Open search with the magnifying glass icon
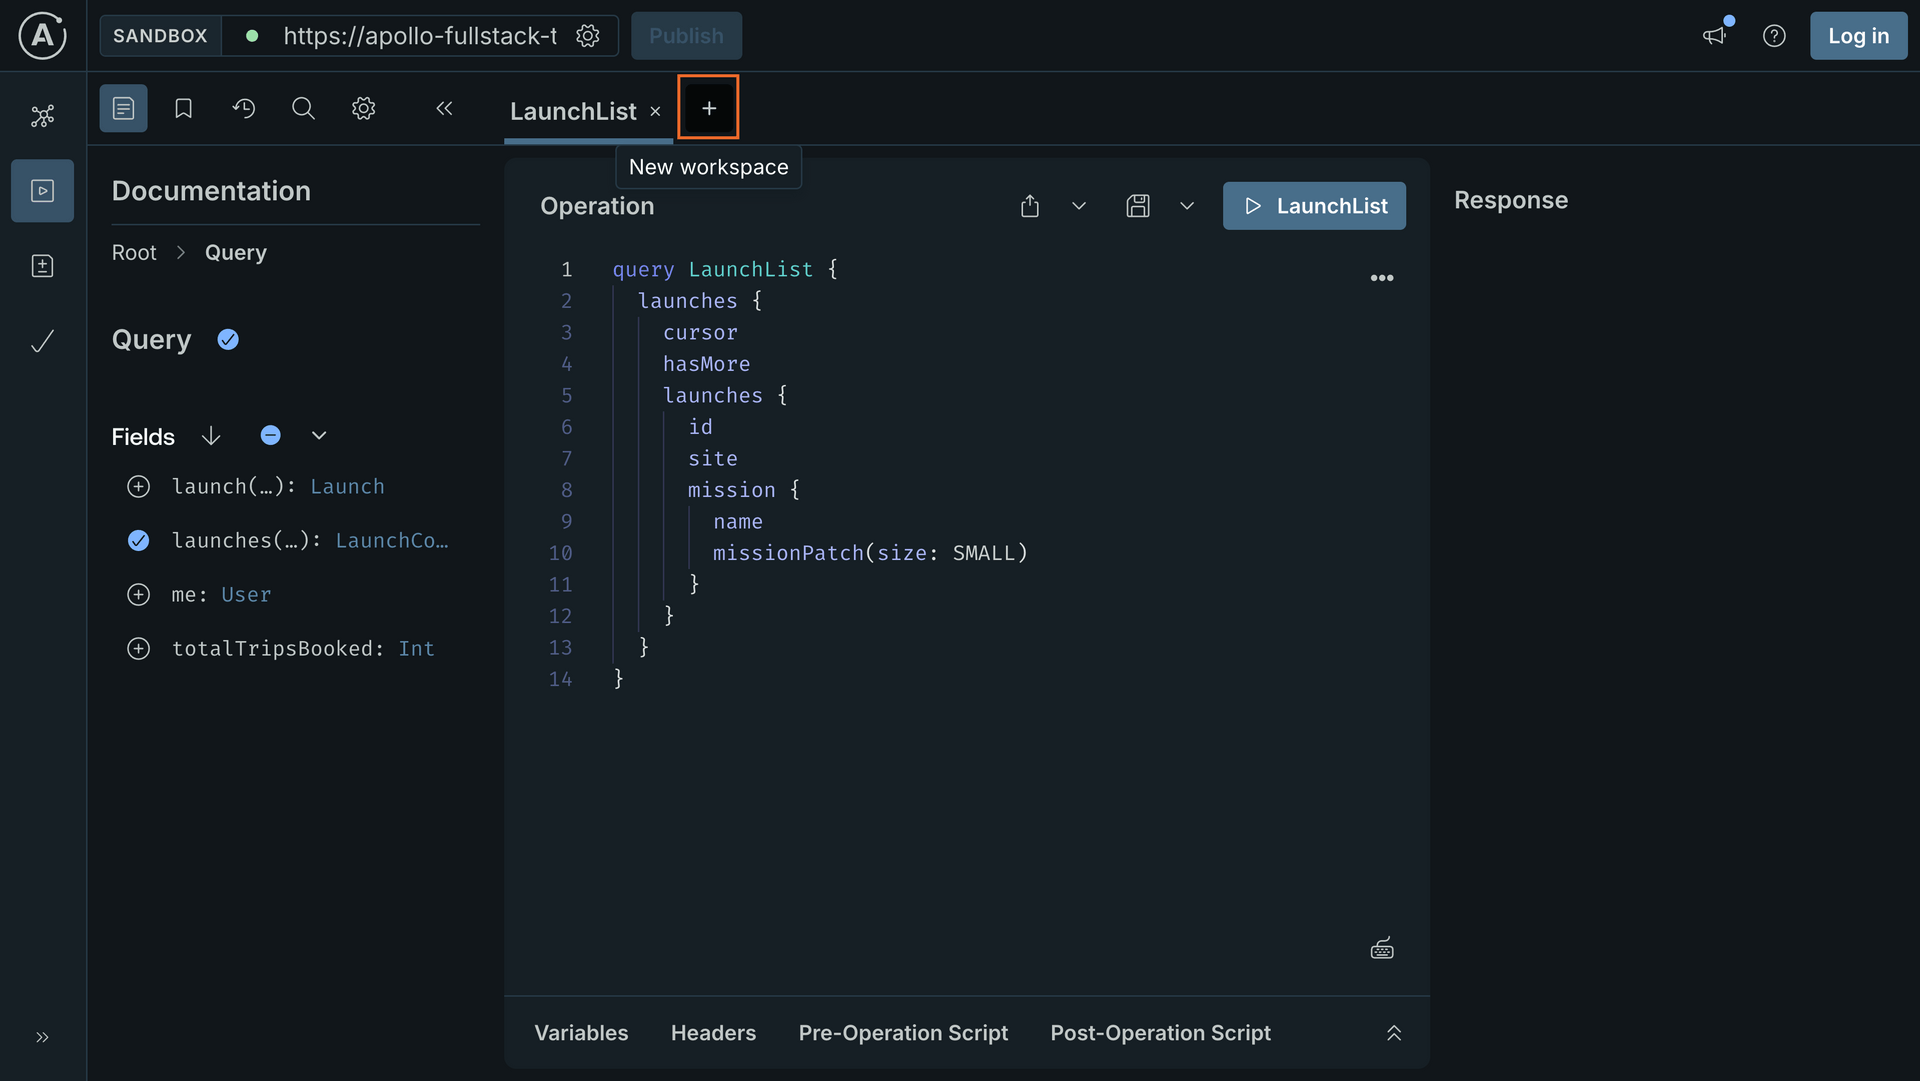The height and width of the screenshot is (1081, 1920). (303, 108)
